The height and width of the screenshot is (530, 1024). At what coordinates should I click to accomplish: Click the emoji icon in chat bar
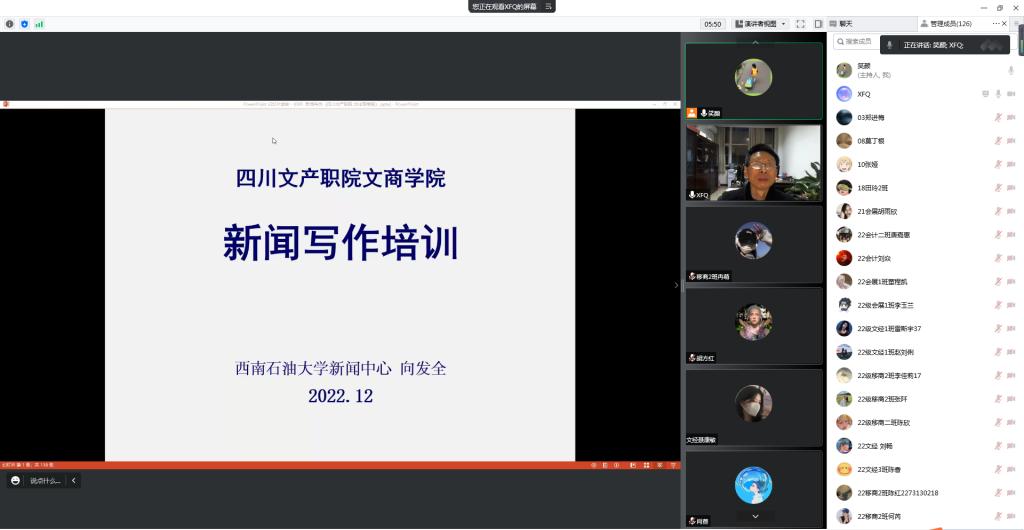click(x=15, y=481)
